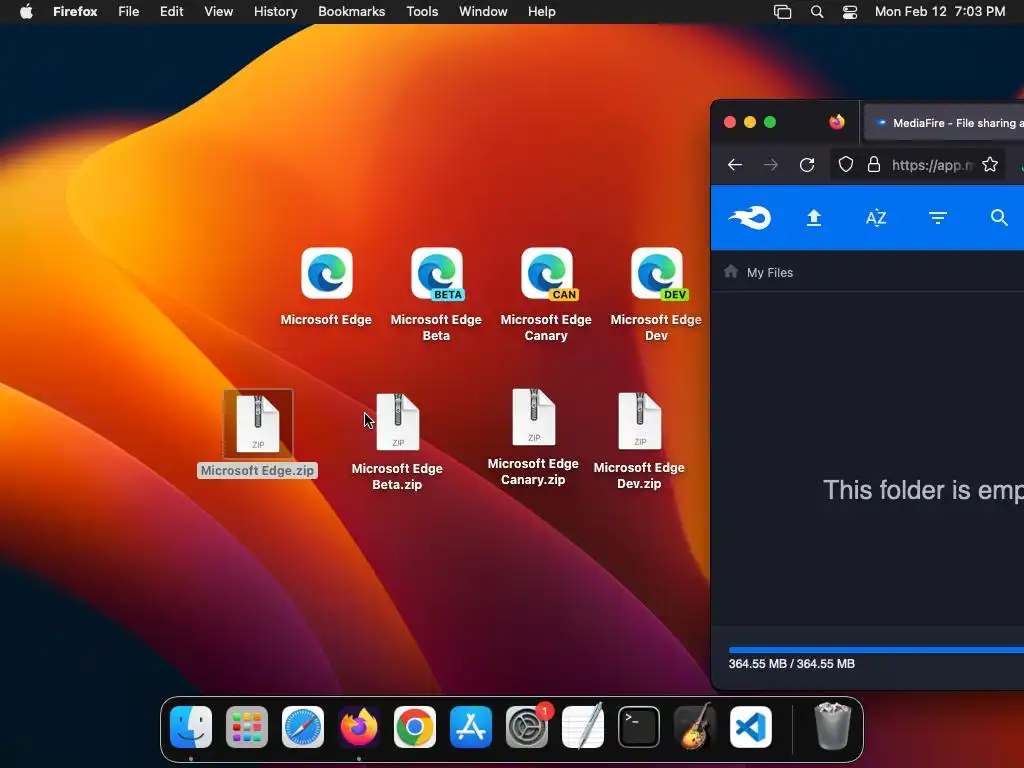Open the A-Z sort option in MediaFire
The image size is (1024, 768).
tap(876, 217)
